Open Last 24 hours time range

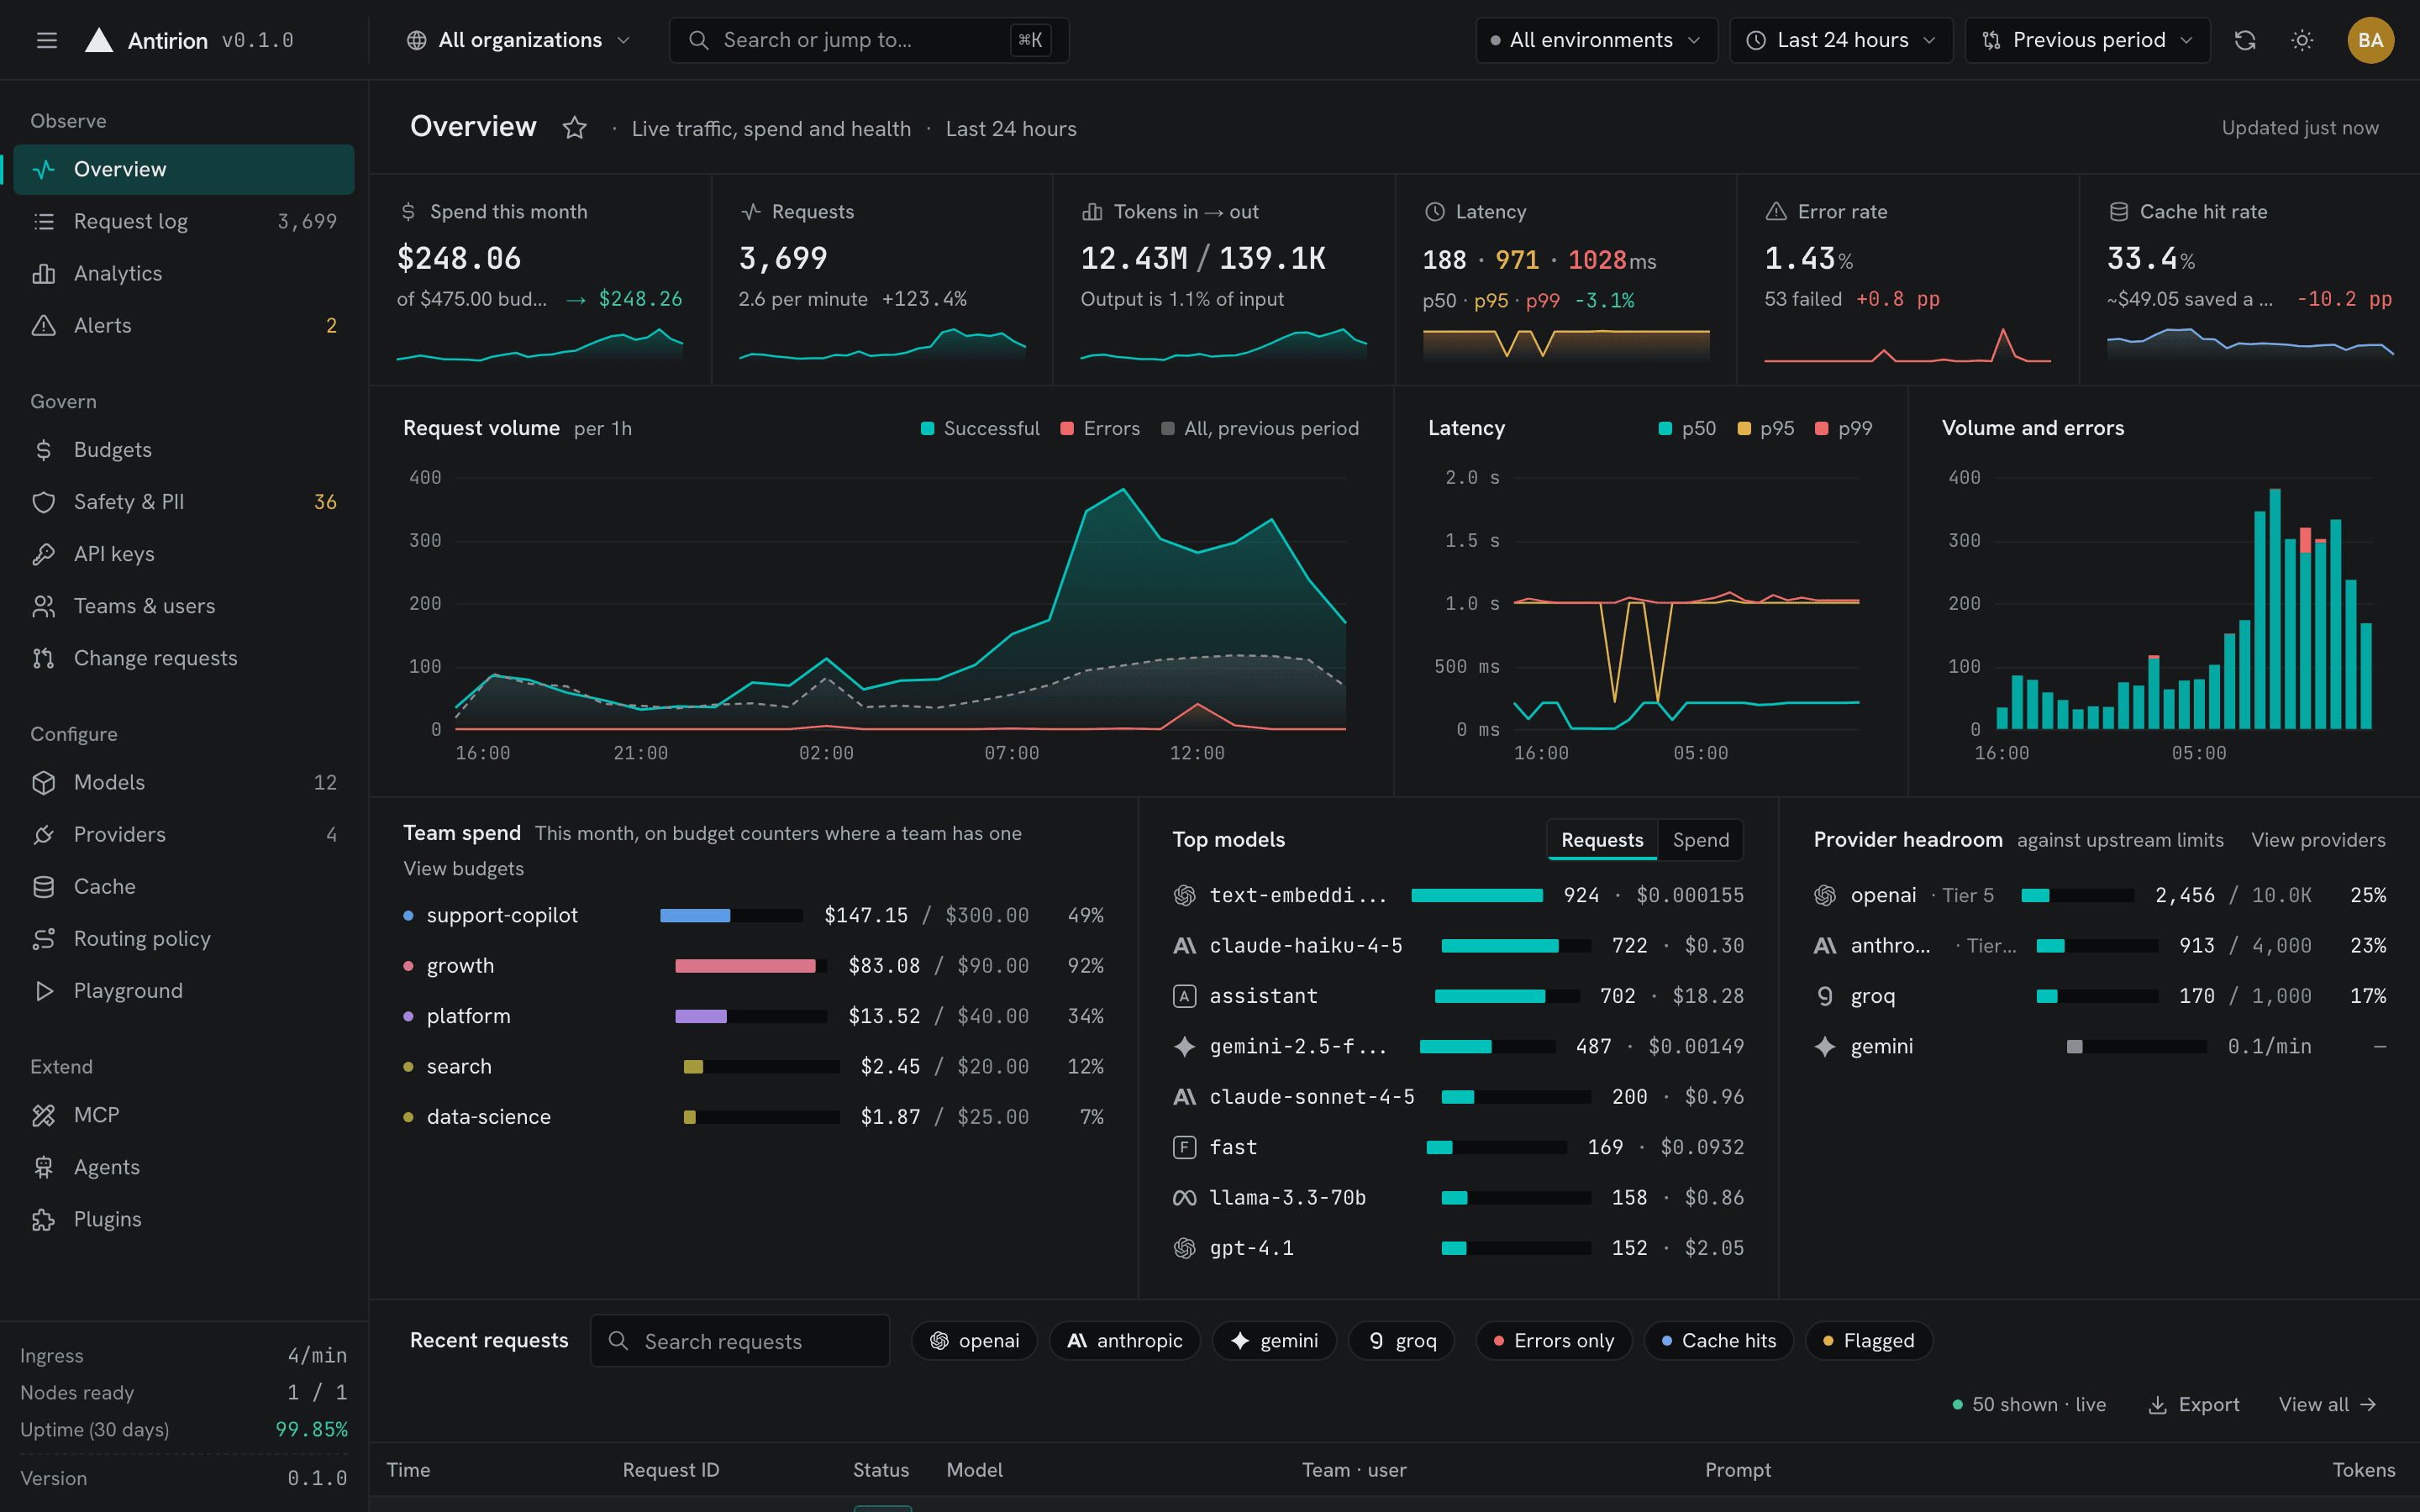pos(1841,40)
